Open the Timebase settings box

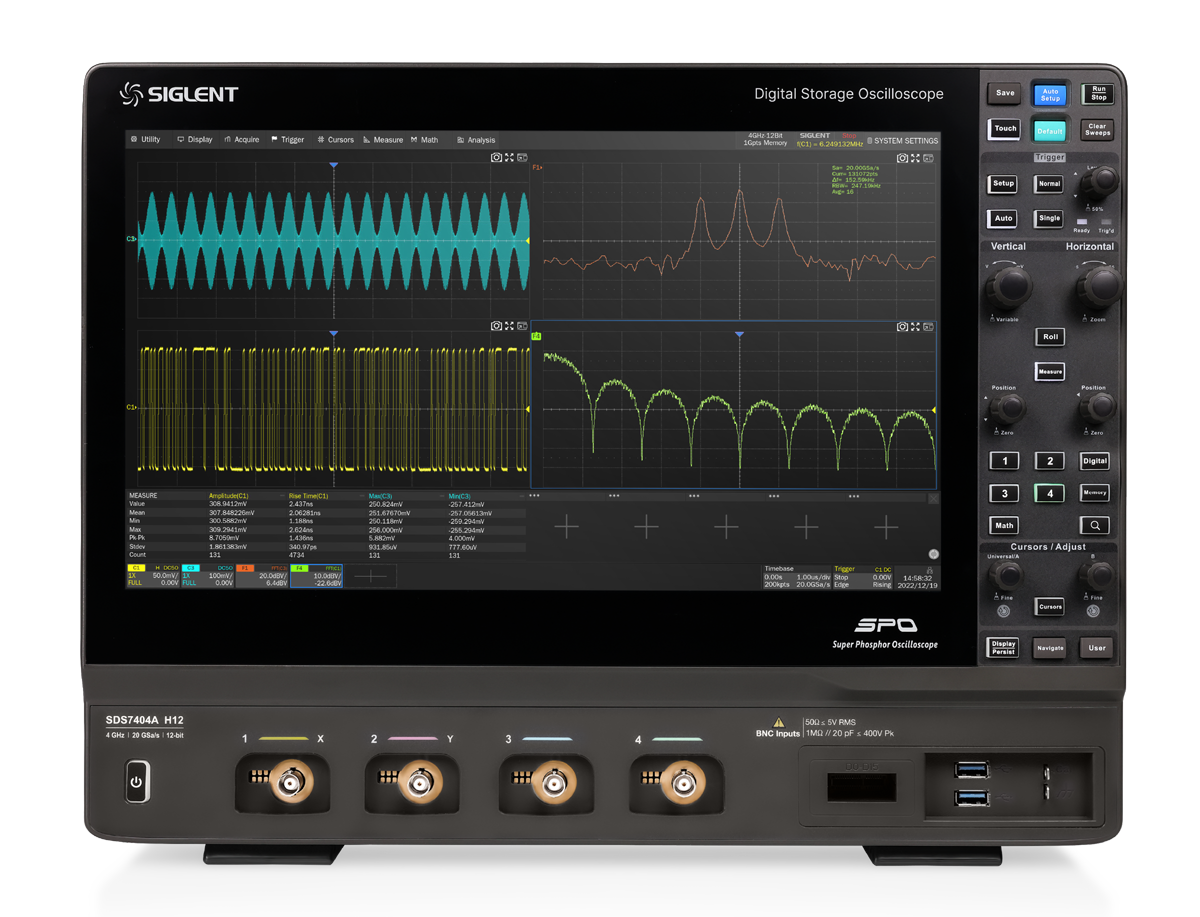pyautogui.click(x=795, y=576)
